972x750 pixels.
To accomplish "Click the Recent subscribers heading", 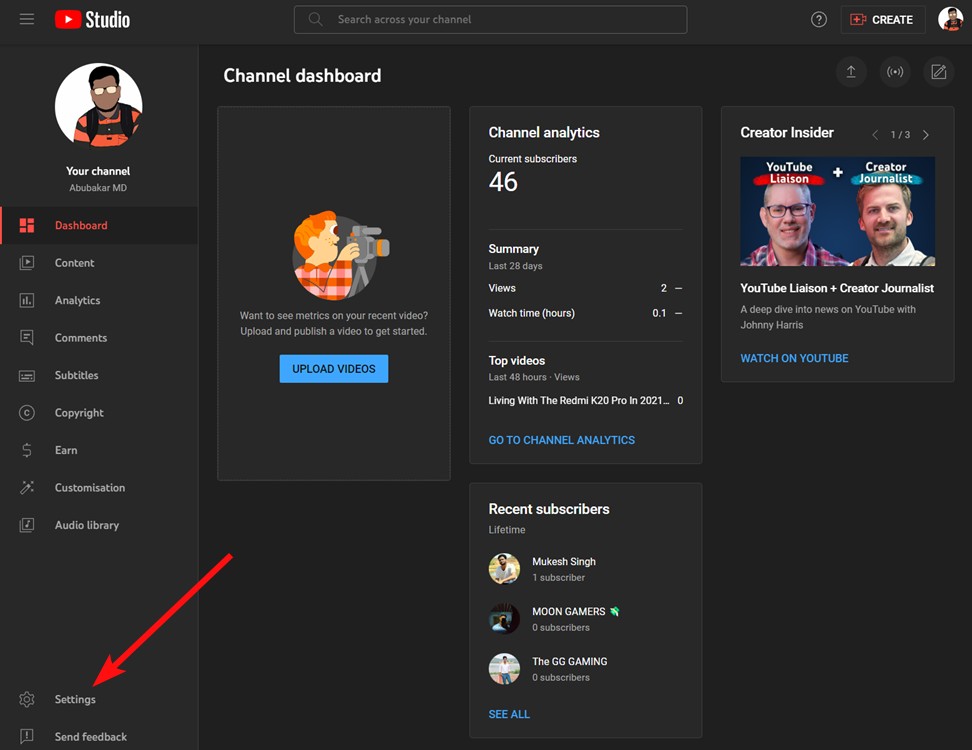I will 549,510.
